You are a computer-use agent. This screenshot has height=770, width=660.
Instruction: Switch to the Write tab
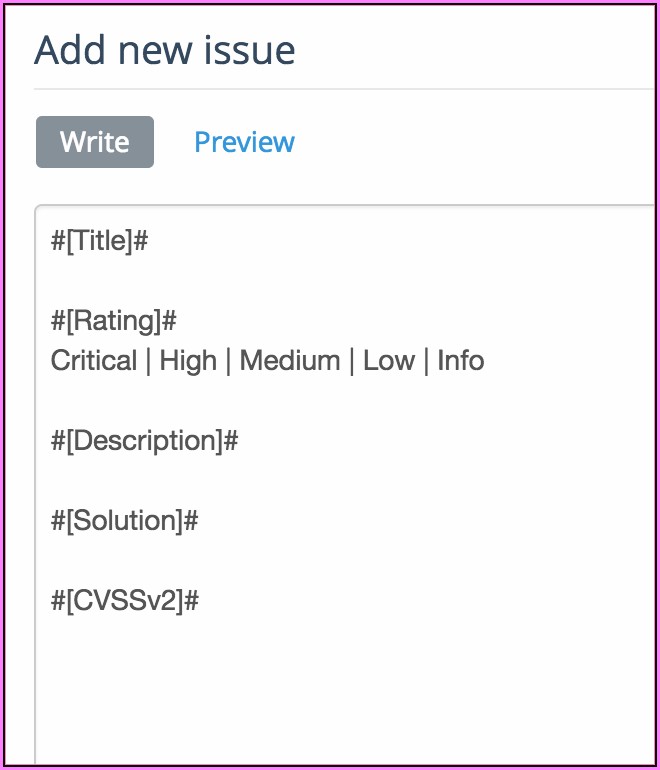(x=95, y=142)
